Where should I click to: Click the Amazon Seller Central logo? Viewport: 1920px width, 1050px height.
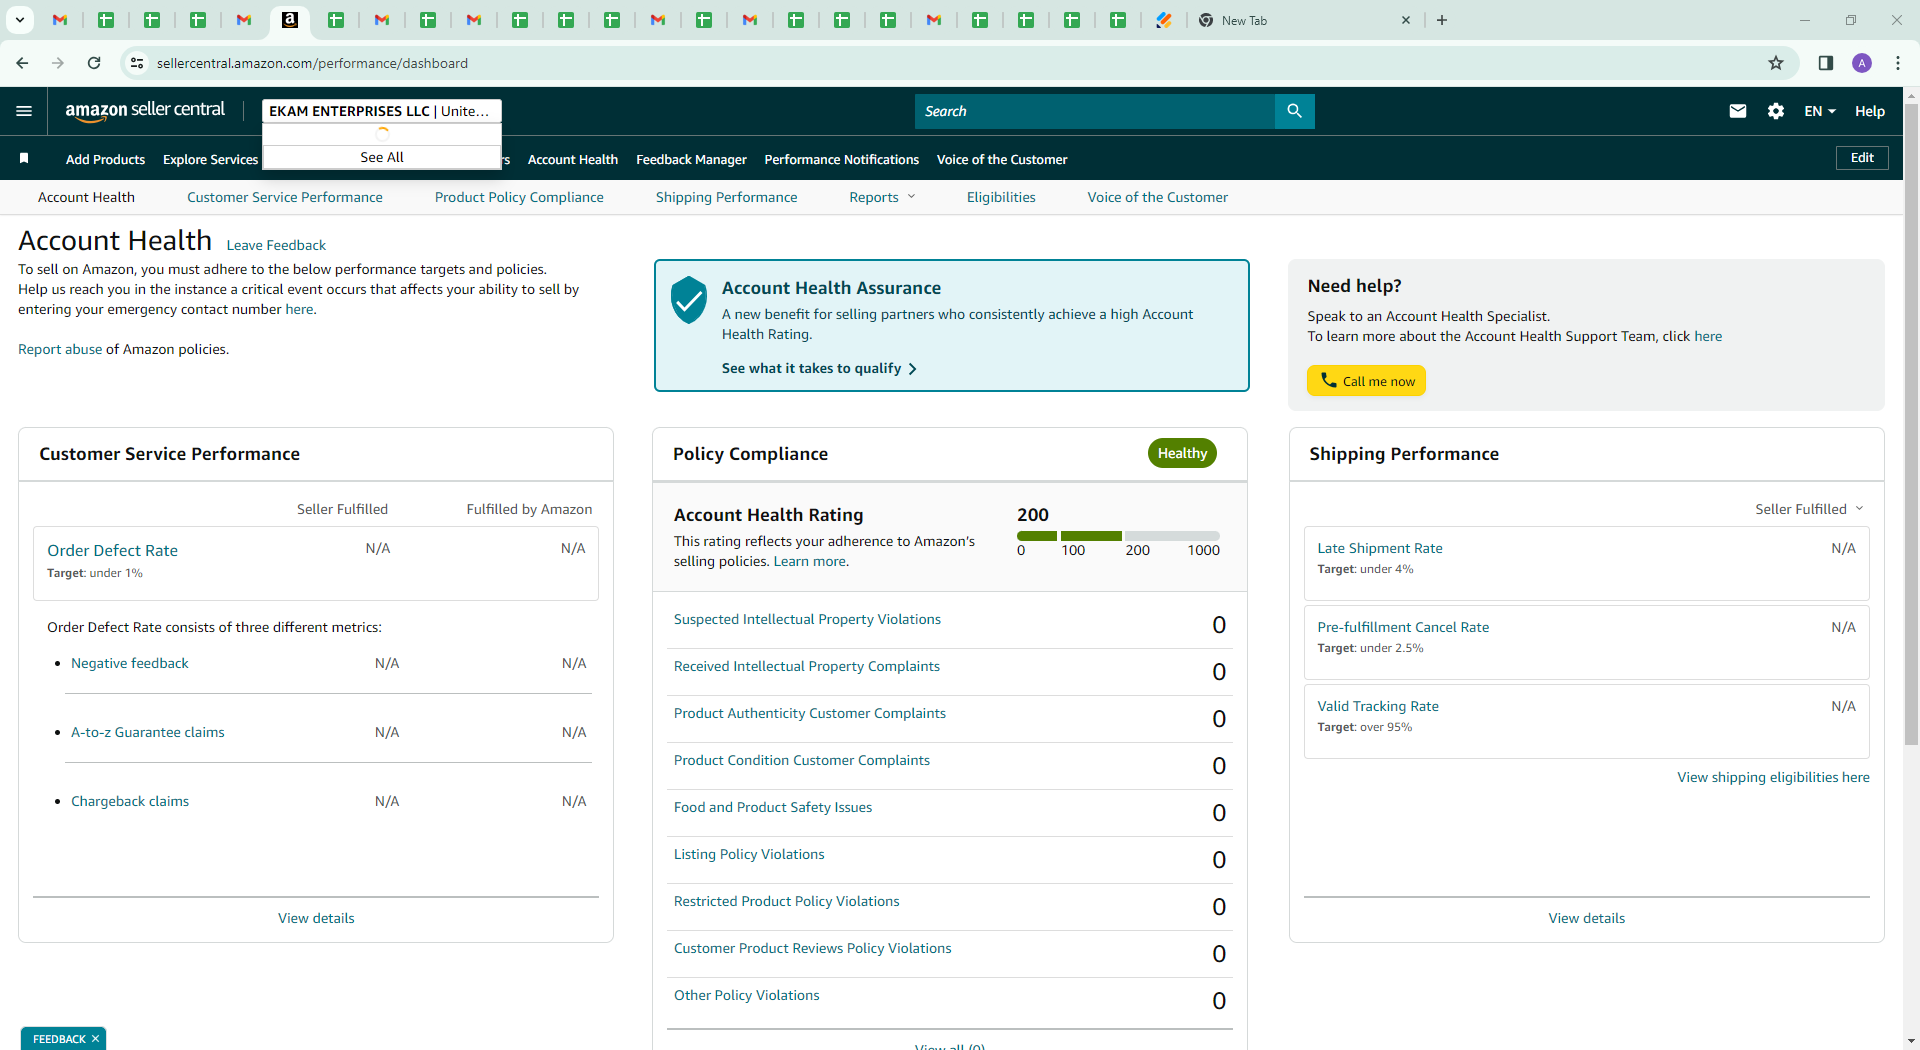coord(145,111)
